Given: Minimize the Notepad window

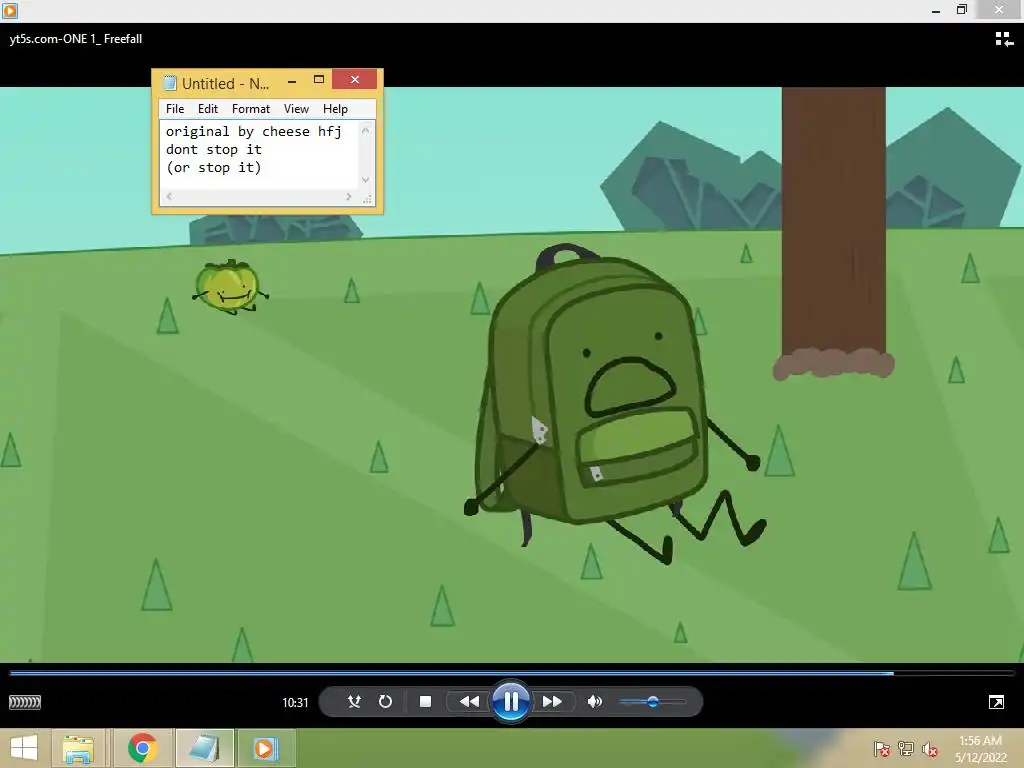Looking at the screenshot, I should pos(292,81).
